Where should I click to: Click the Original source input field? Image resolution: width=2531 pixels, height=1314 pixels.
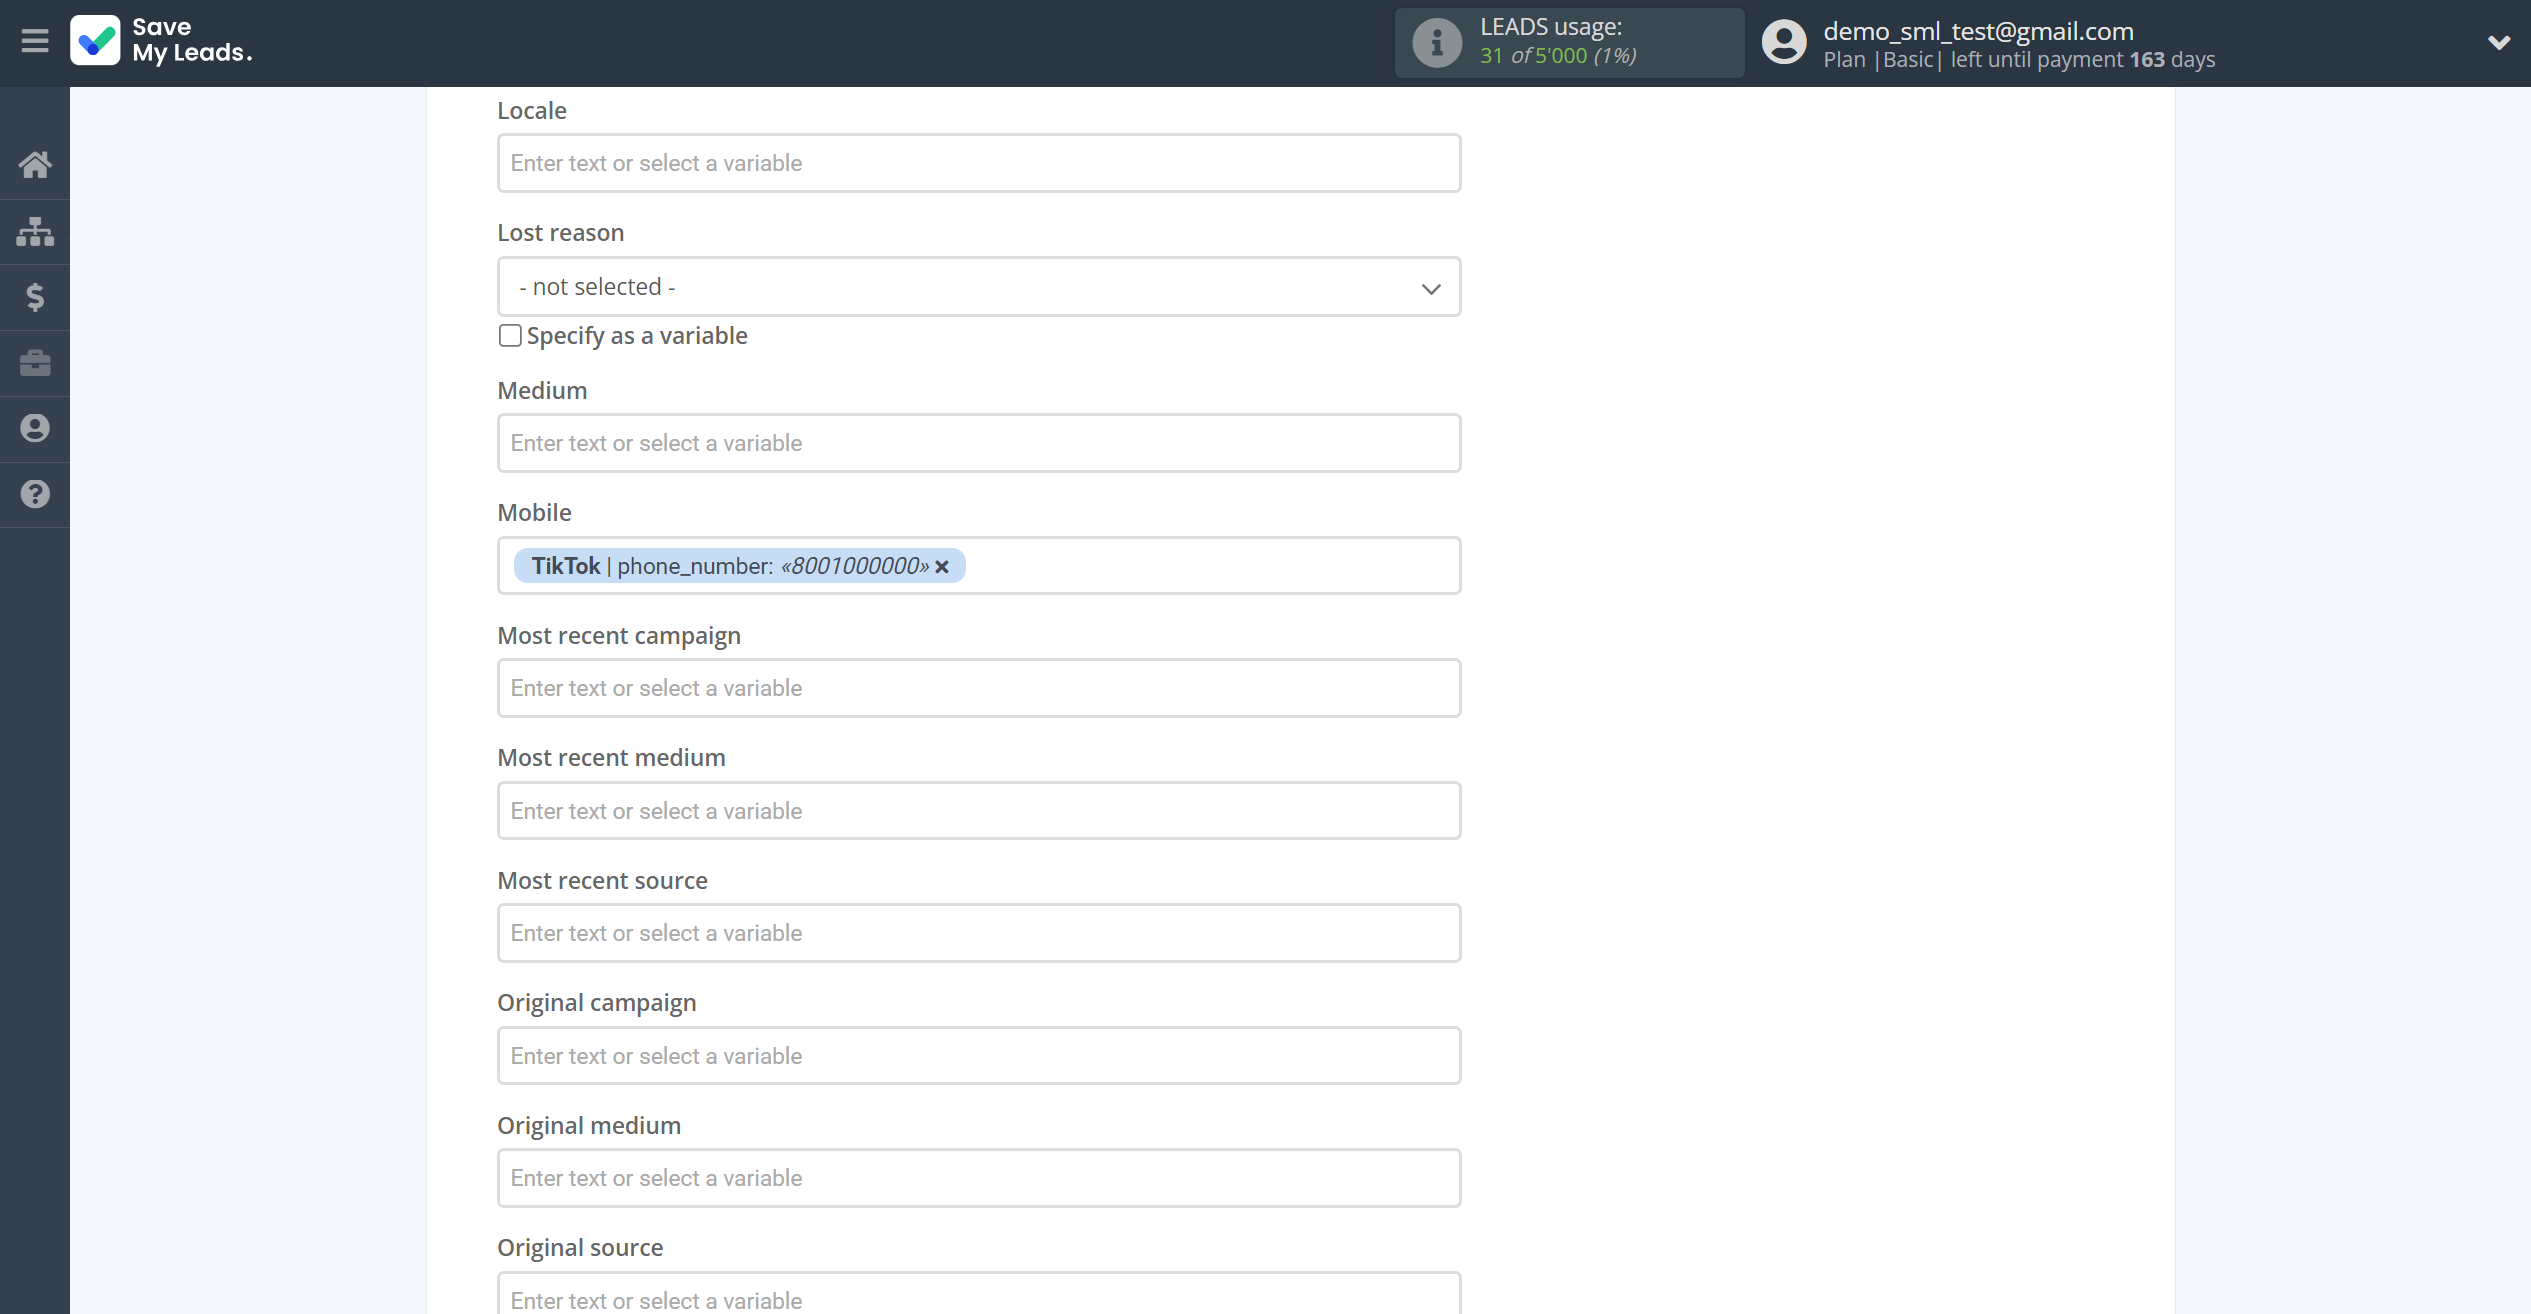point(979,1297)
